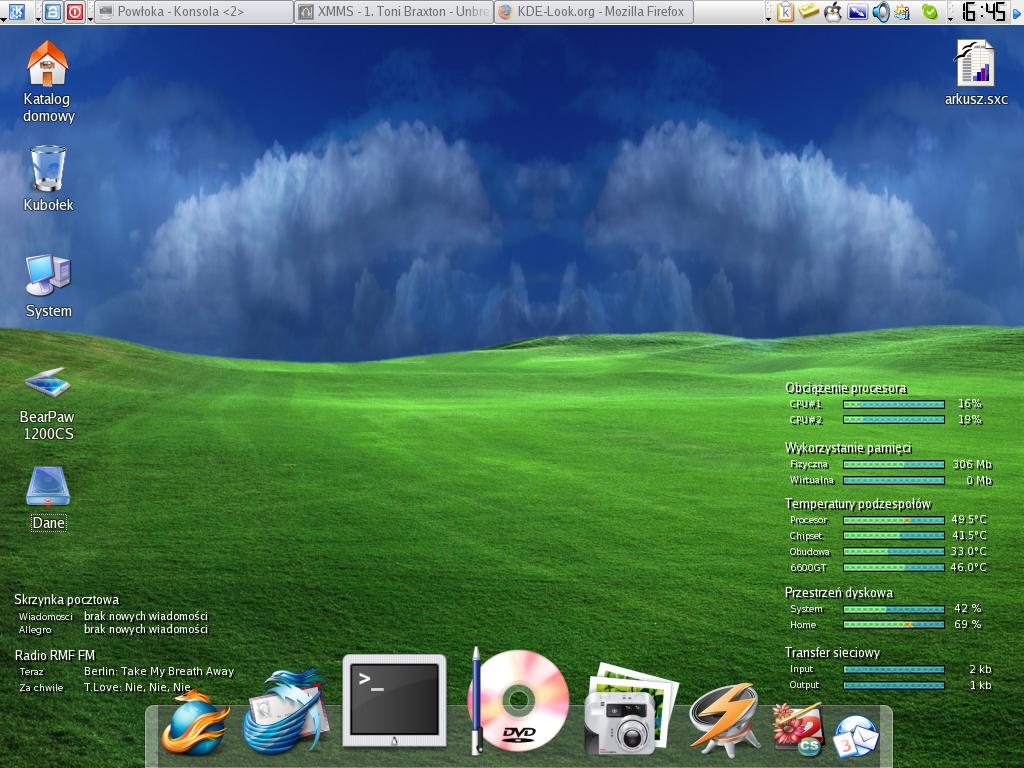Image resolution: width=1024 pixels, height=768 pixels.
Task: Expand hidden panel with blue arrow
Action: click(1017, 12)
